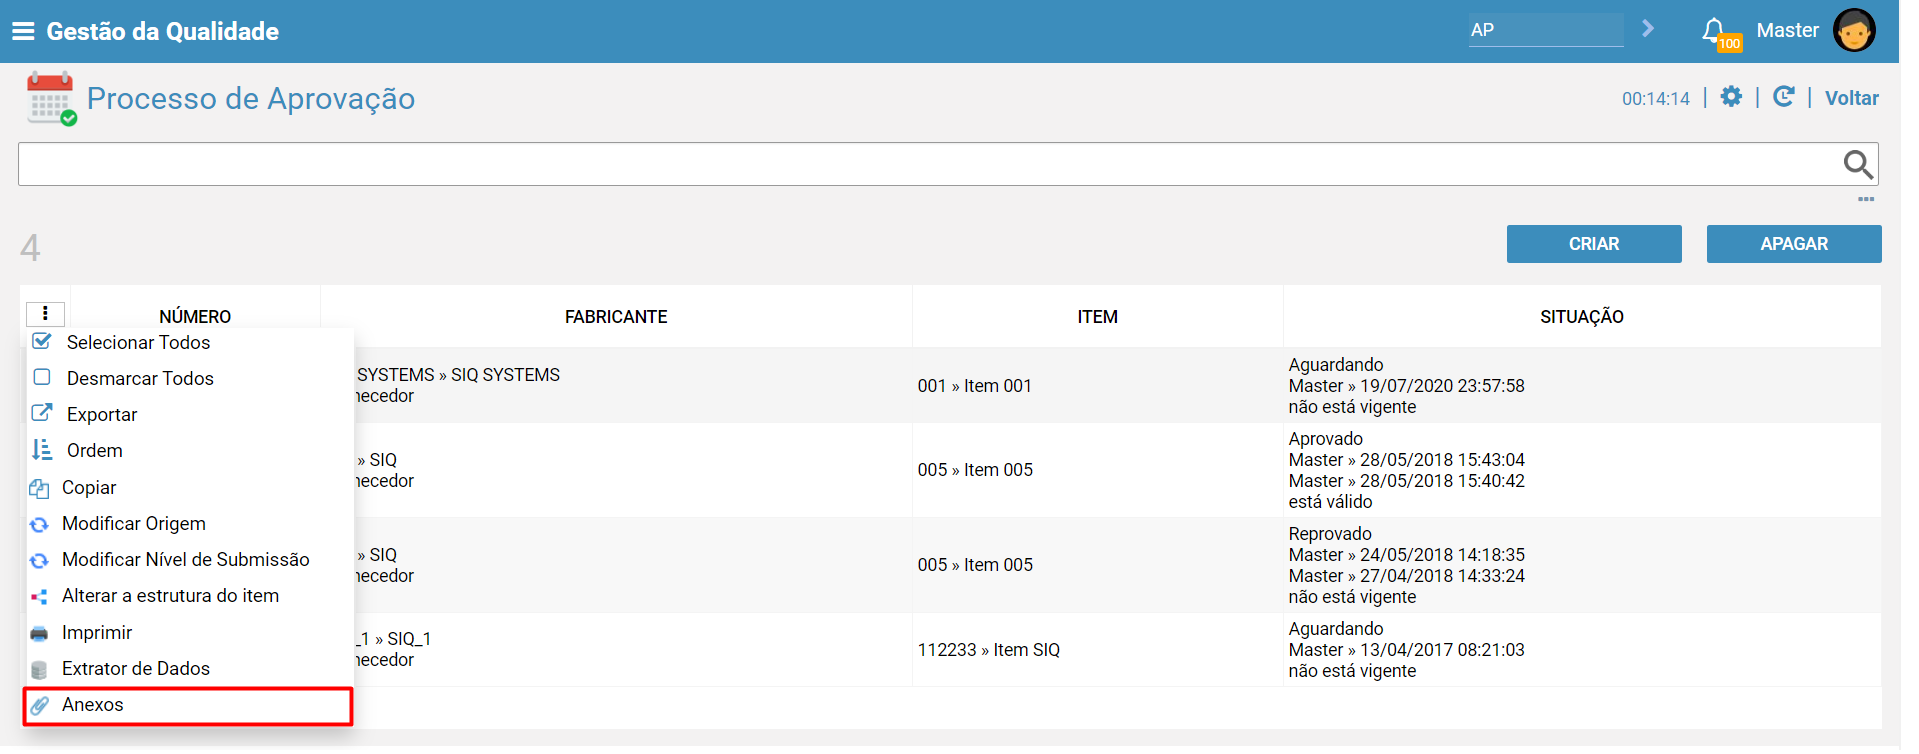This screenshot has width=1919, height=754.
Task: Click the Desmarcar Todos empty checkbox
Action: (x=42, y=377)
